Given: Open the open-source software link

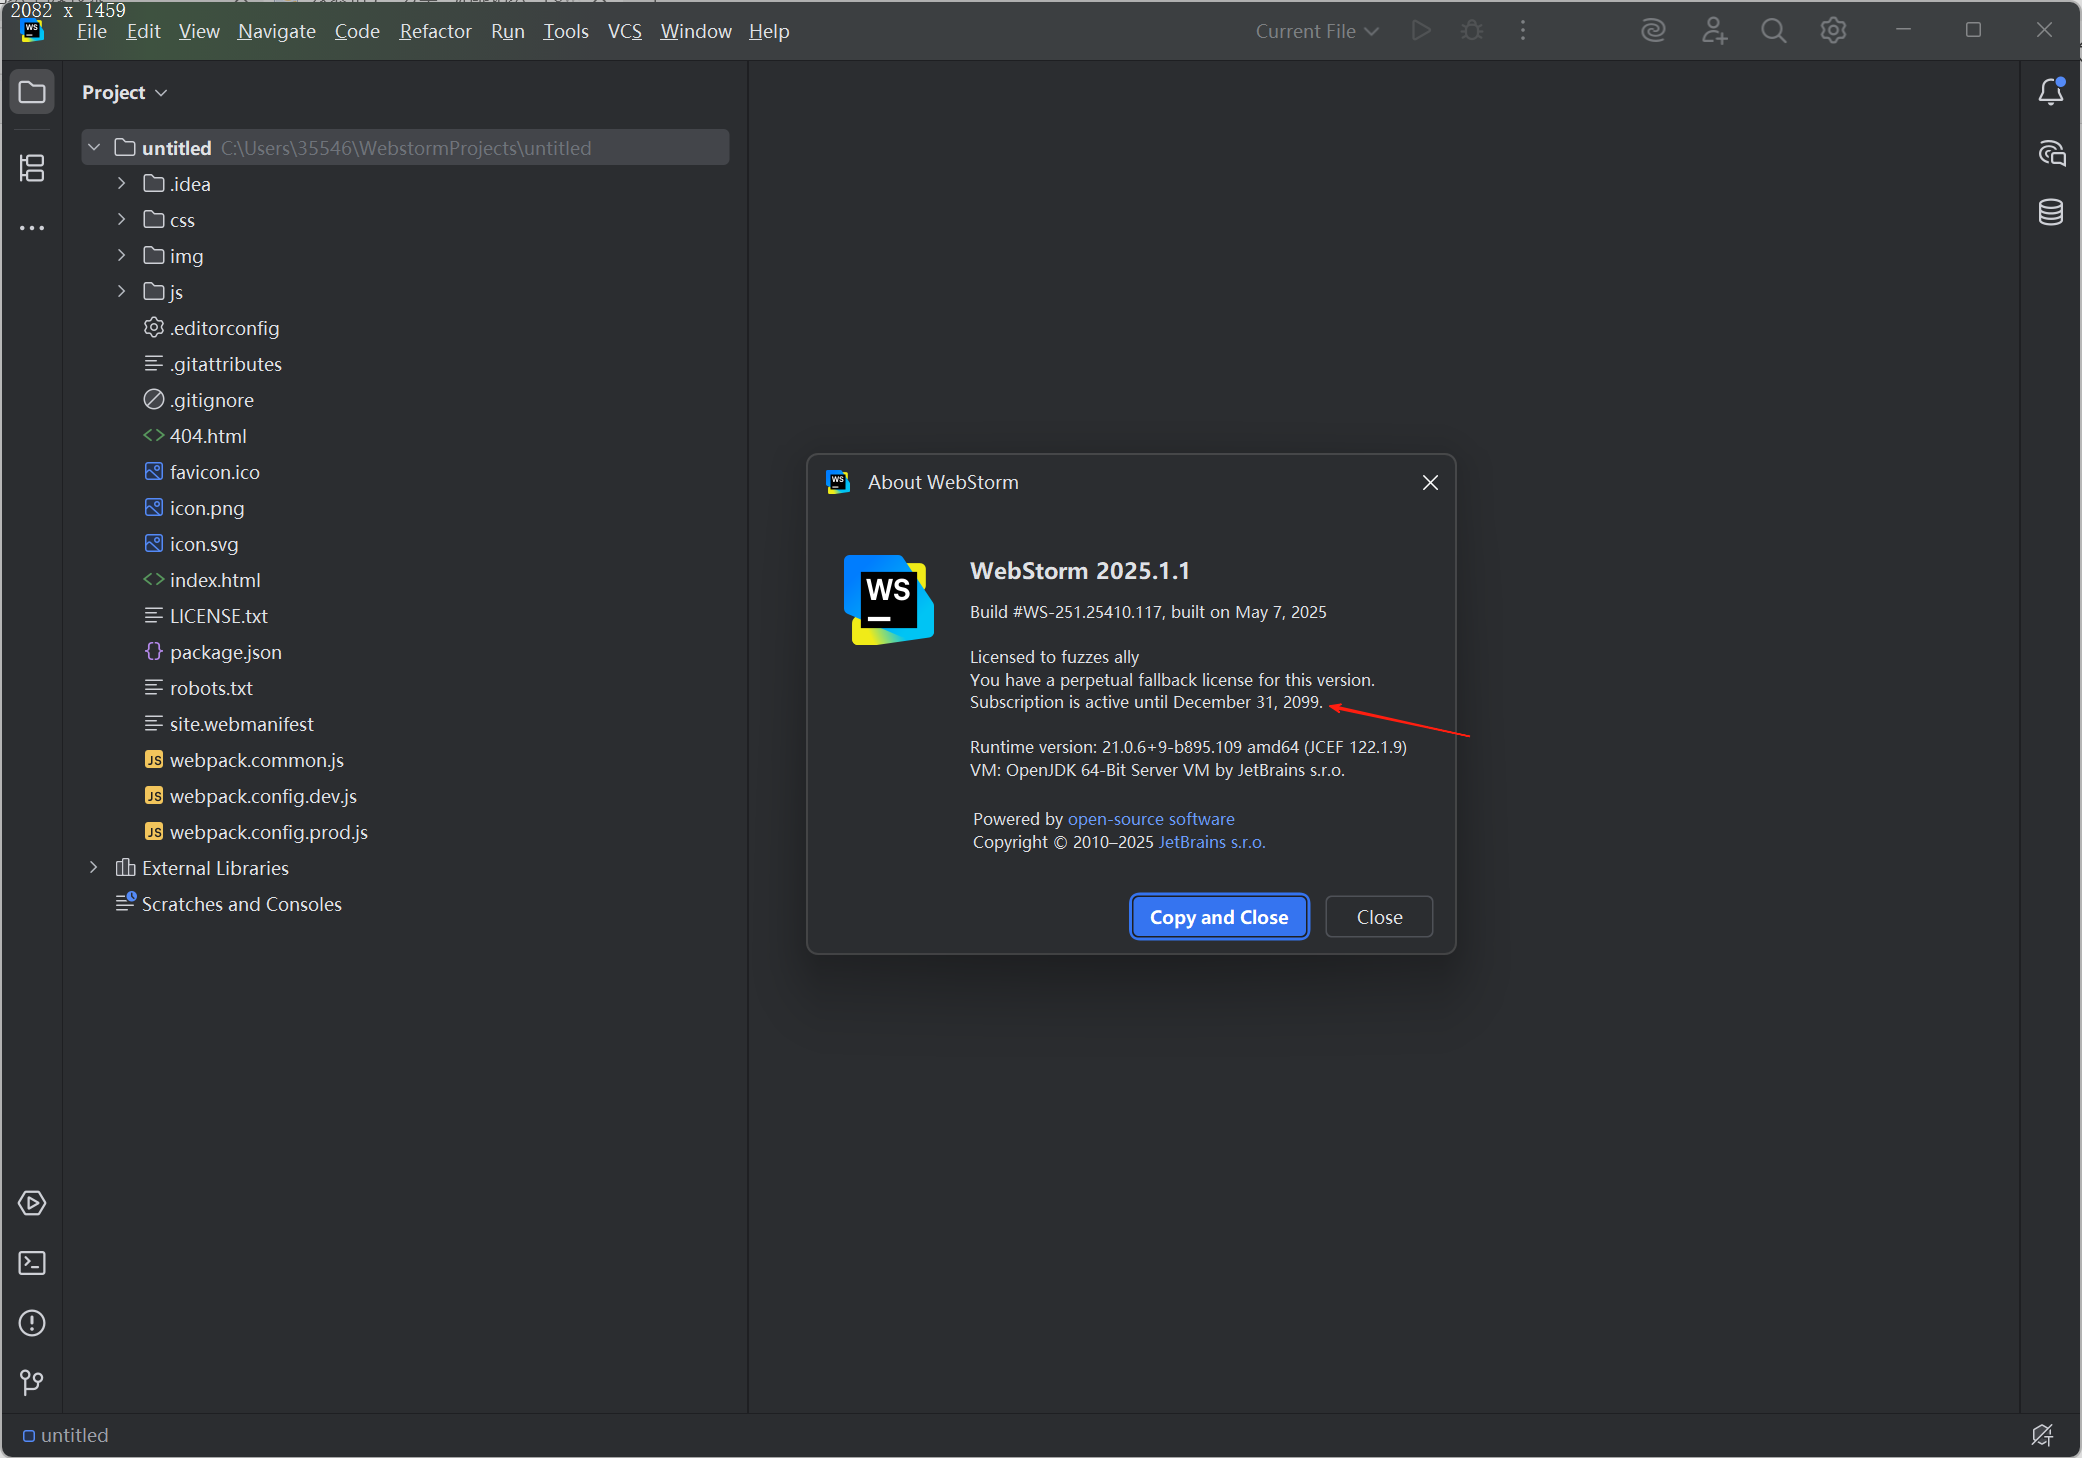Looking at the screenshot, I should 1151,819.
